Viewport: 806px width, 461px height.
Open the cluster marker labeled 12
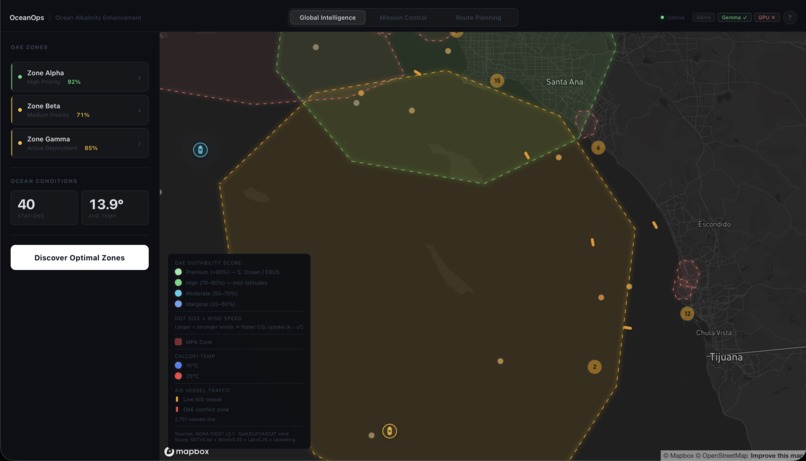coord(687,314)
